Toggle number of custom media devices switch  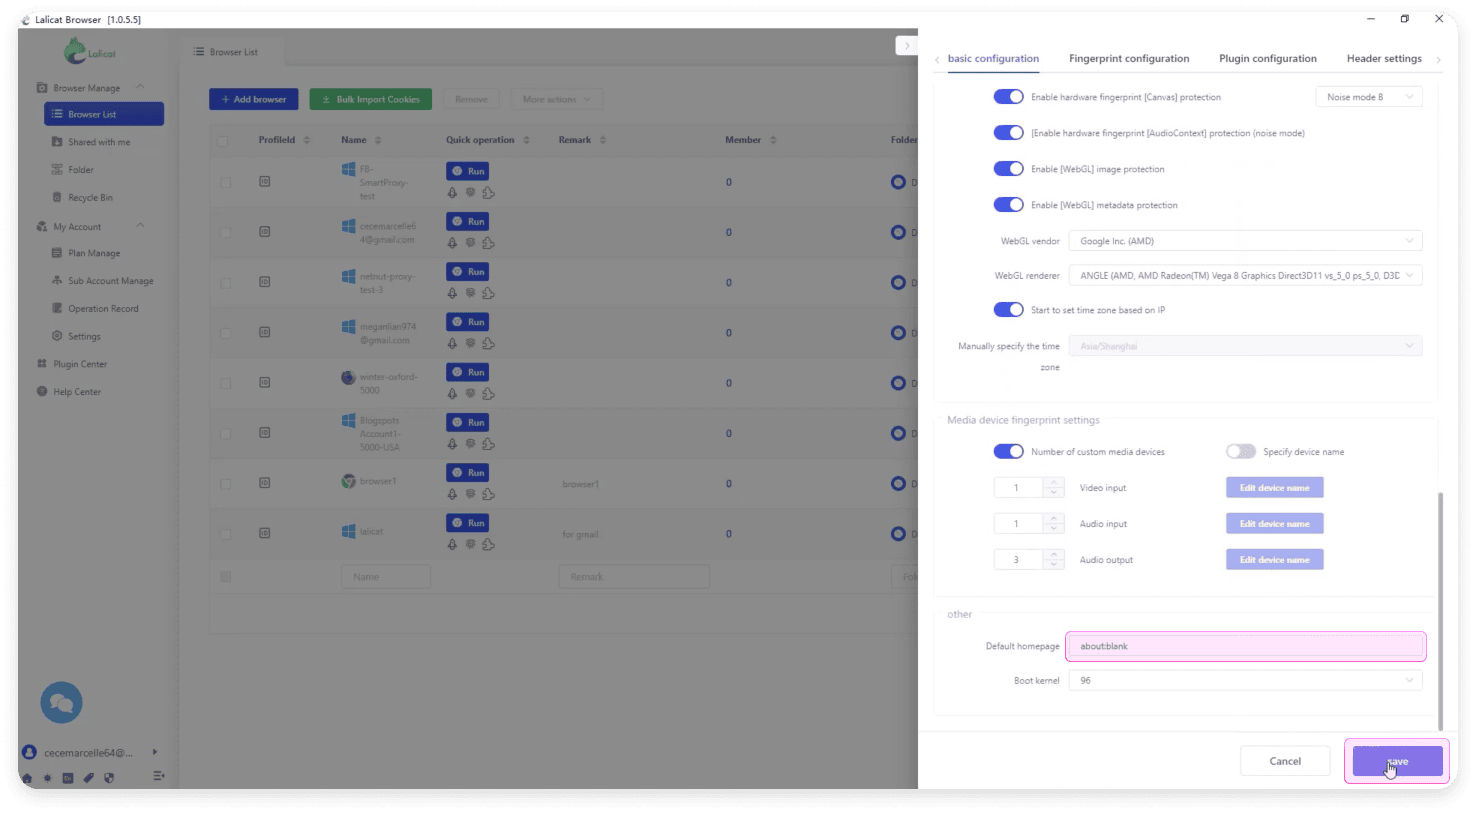coord(1008,452)
